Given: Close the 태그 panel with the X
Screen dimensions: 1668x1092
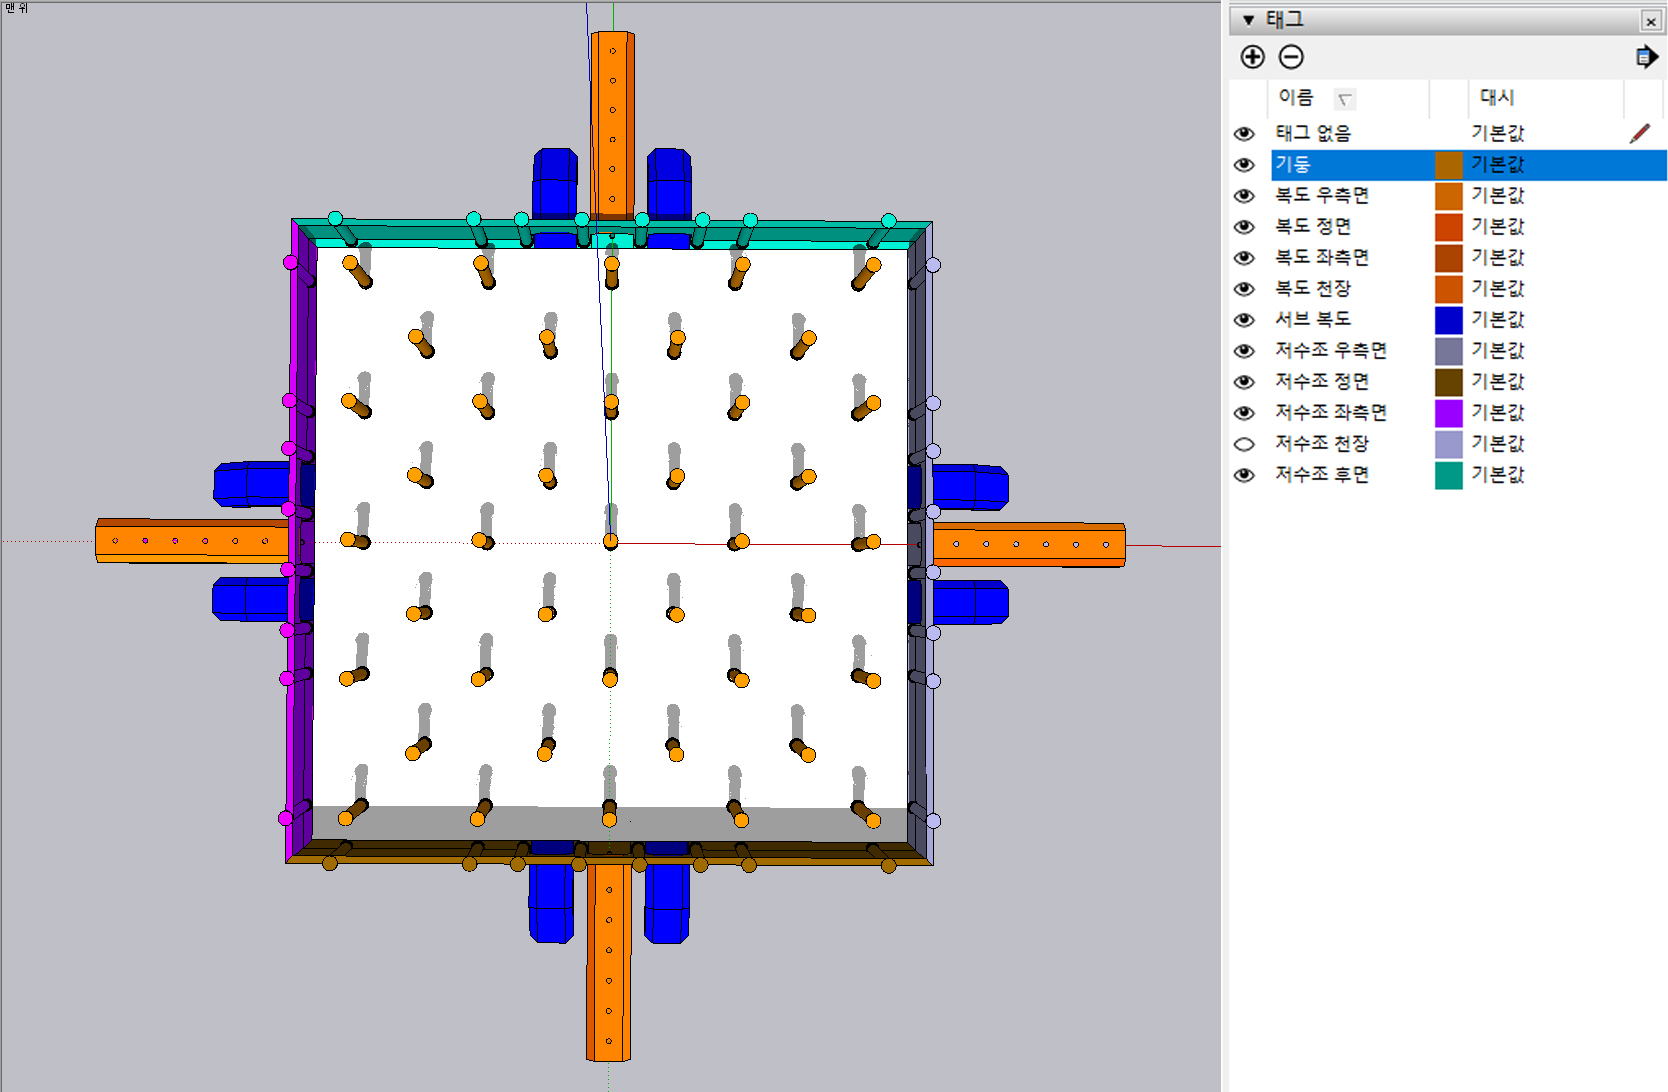Looking at the screenshot, I should 1650,21.
